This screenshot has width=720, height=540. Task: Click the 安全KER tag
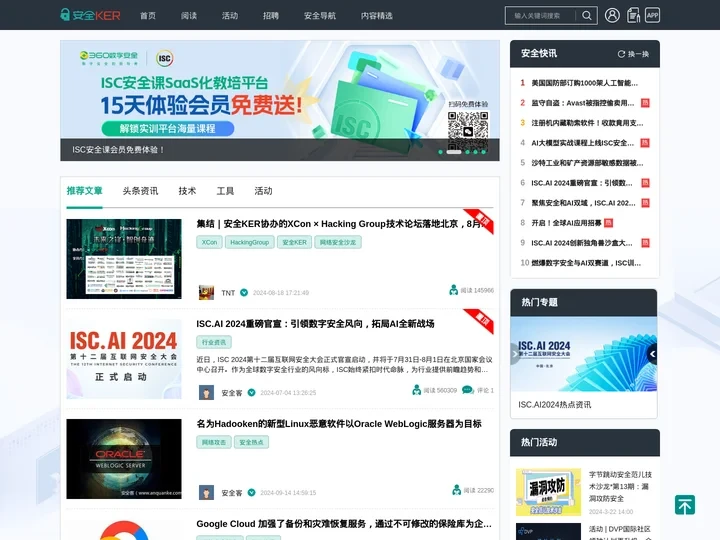[294, 242]
